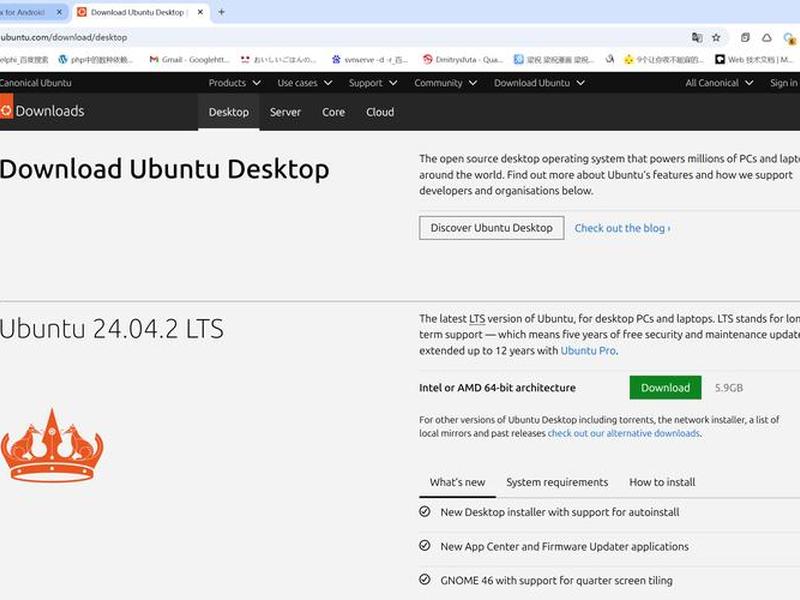
Task: Open the Gmail bookmark
Action: (x=189, y=60)
